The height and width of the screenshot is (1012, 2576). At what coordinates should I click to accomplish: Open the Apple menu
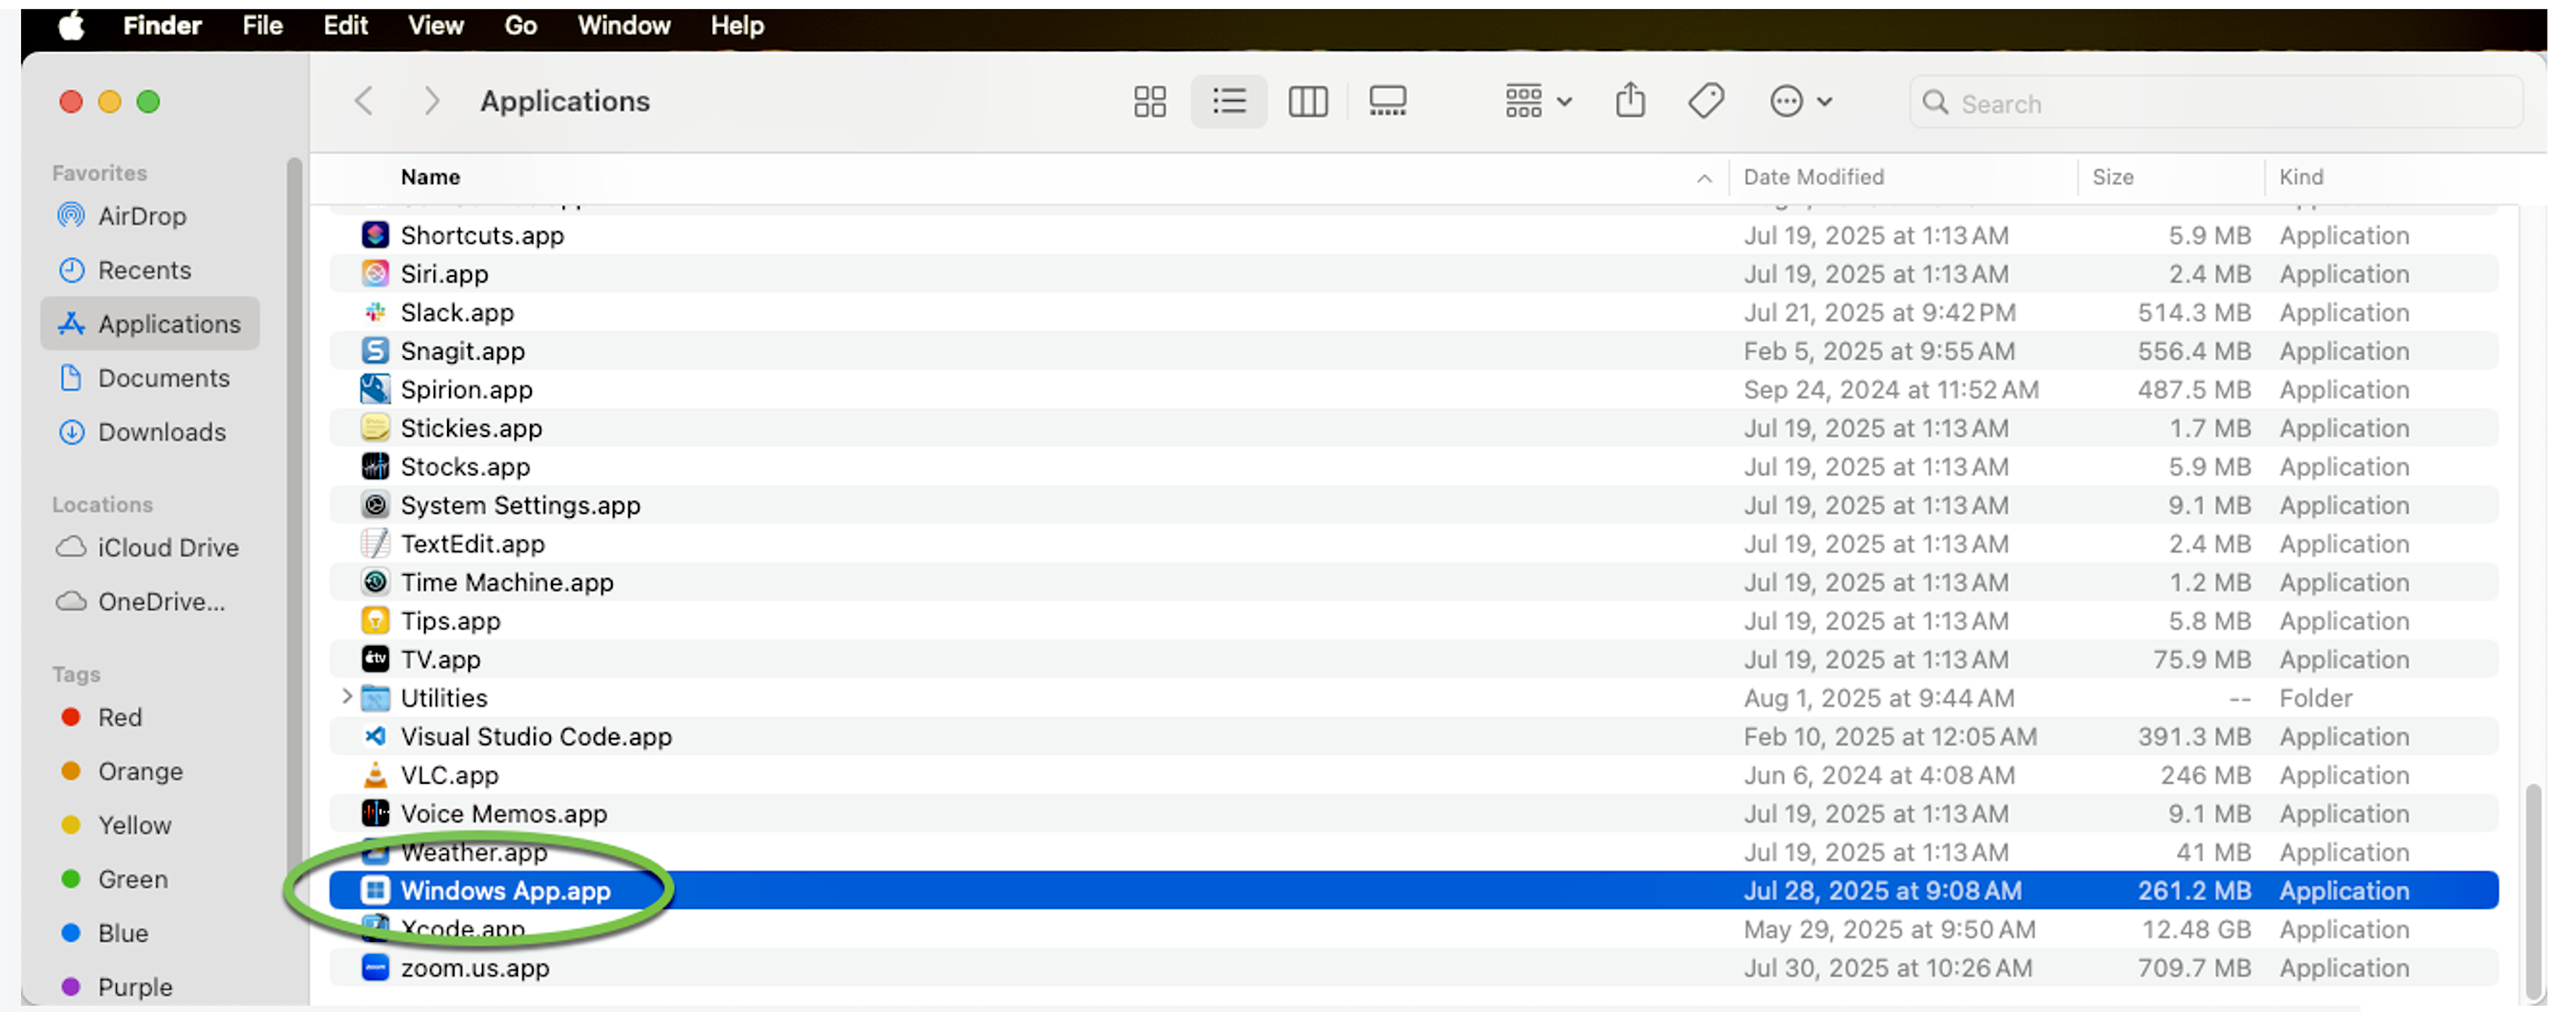click(x=71, y=25)
